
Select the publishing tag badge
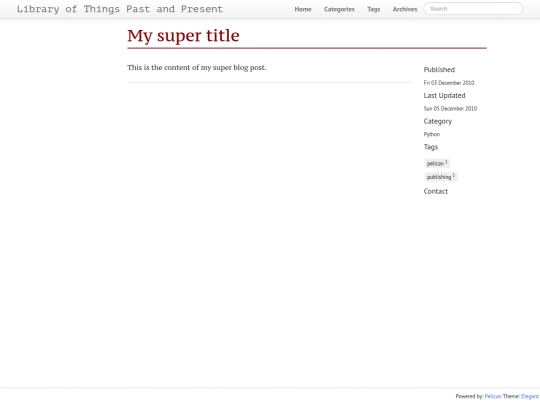(441, 177)
